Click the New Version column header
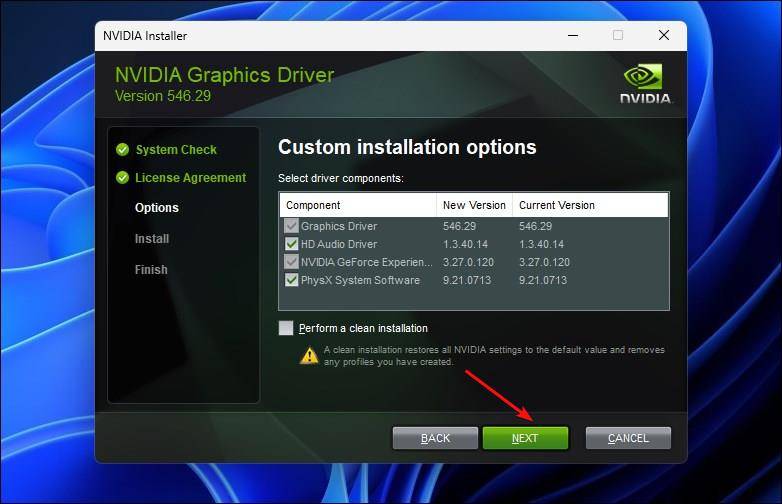The width and height of the screenshot is (782, 504). pos(474,205)
